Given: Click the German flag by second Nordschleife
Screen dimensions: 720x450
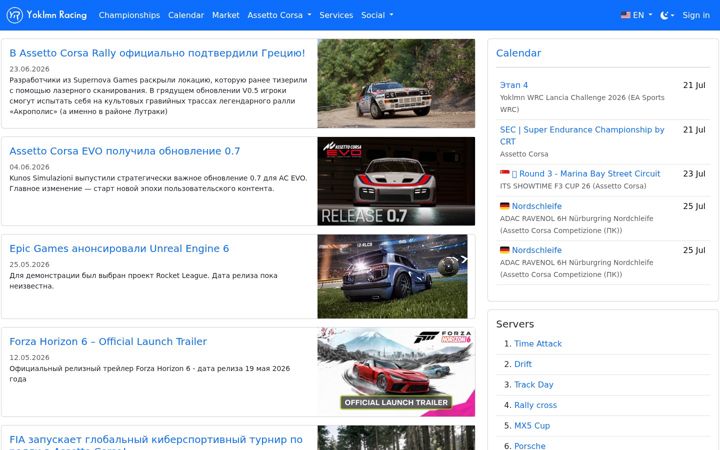Looking at the screenshot, I should click(505, 250).
